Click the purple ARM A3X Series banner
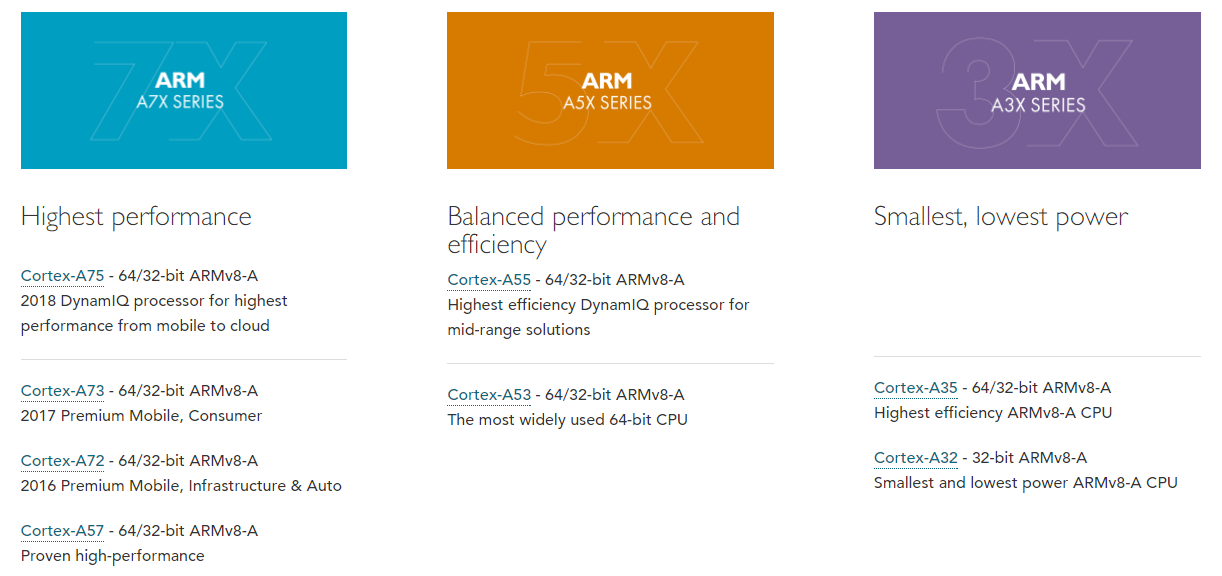The width and height of the screenshot is (1222, 576). point(1037,90)
